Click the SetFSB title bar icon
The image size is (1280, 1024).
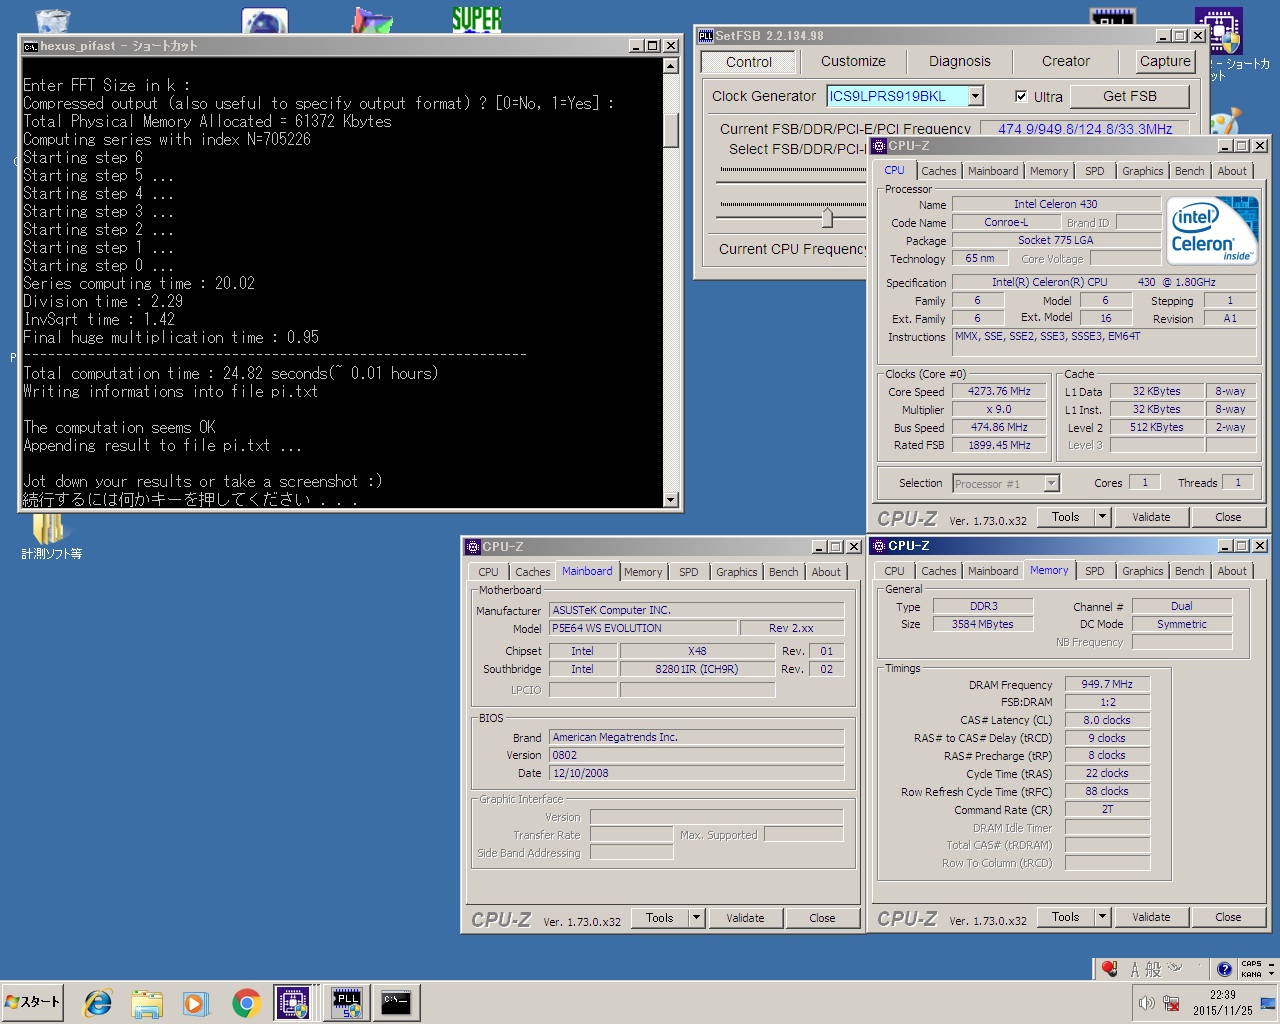click(706, 36)
